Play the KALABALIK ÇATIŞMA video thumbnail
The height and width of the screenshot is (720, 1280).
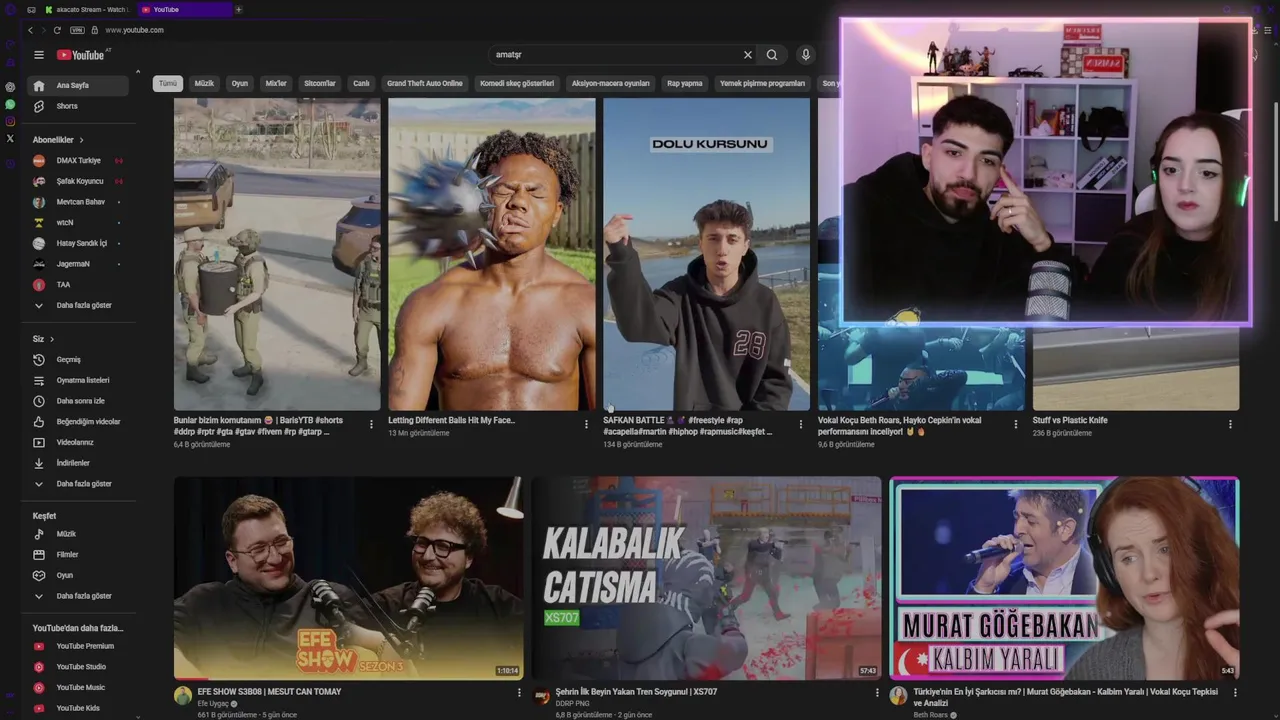pyautogui.click(x=706, y=578)
